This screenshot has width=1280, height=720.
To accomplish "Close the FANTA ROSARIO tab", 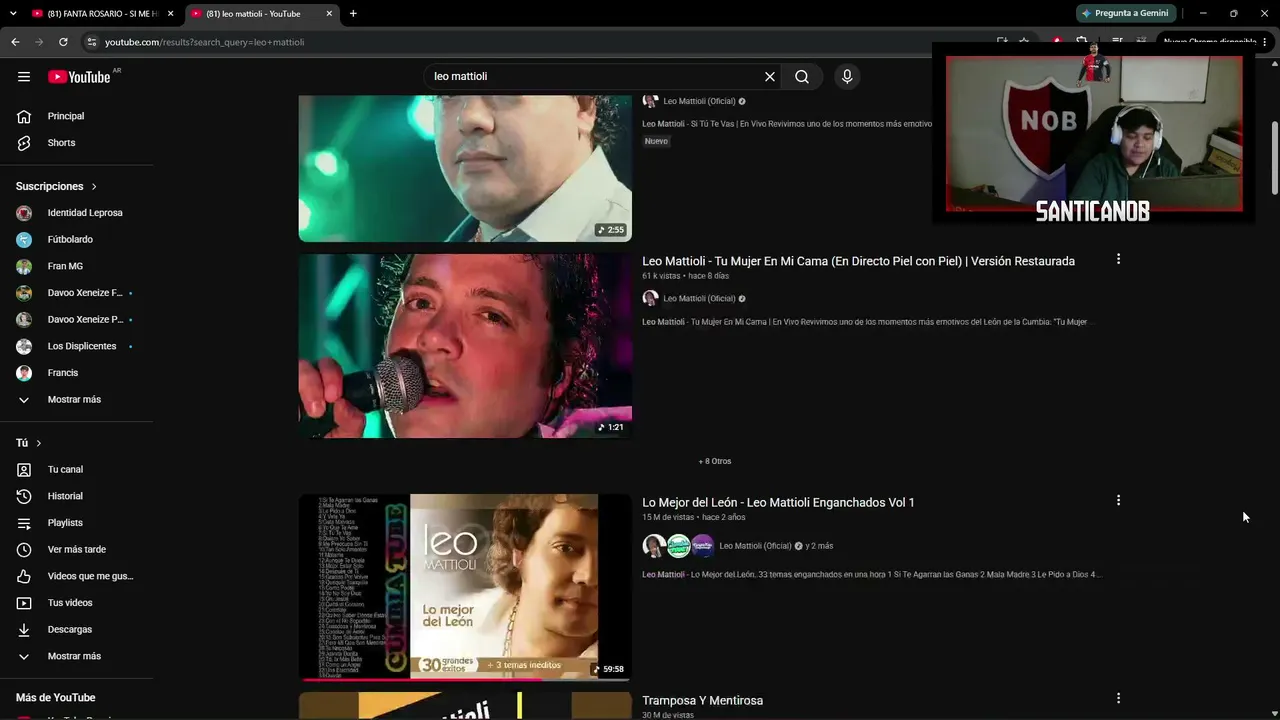I will click(170, 14).
